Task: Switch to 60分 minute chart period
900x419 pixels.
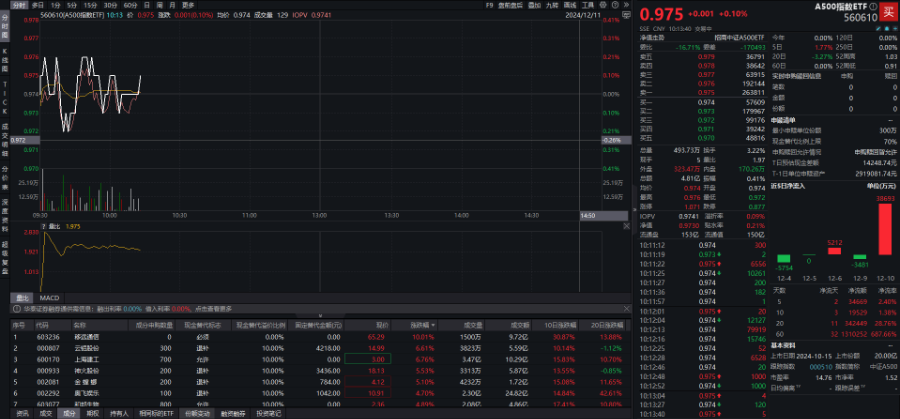Action: coord(129,5)
